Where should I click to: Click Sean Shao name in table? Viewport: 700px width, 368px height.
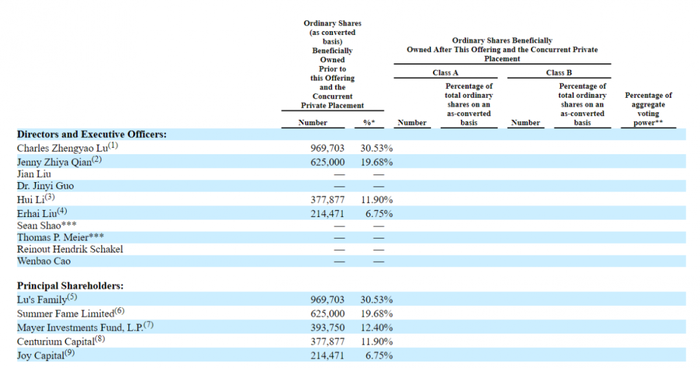coord(39,226)
